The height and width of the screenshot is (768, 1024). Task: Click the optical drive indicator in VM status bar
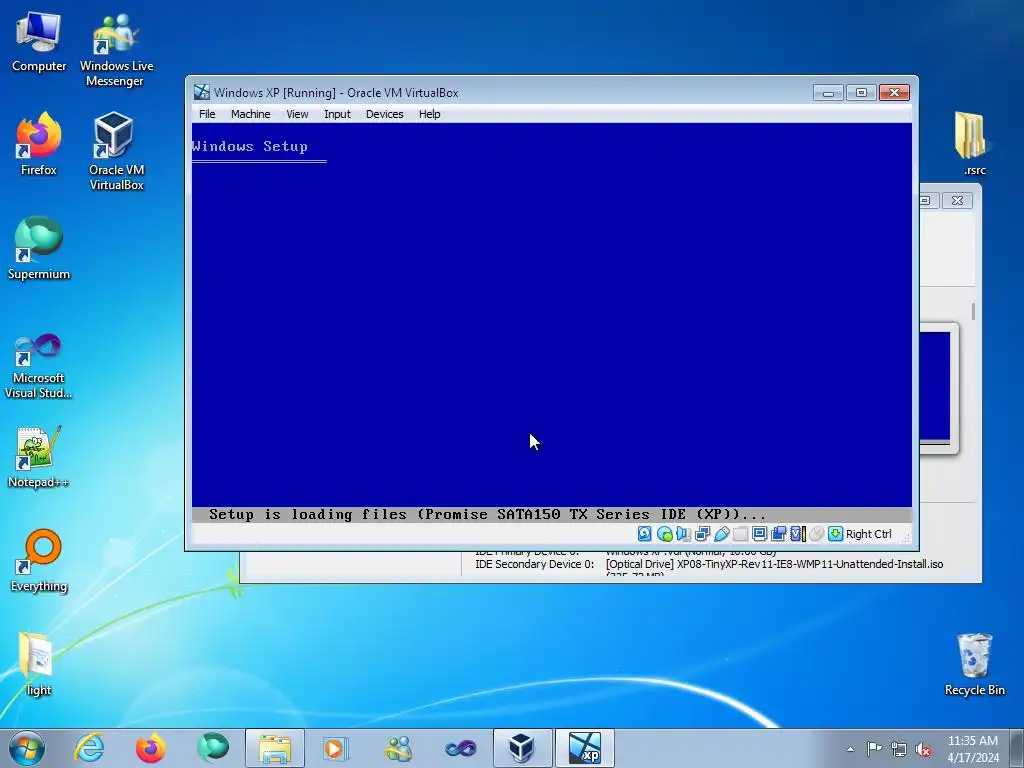tap(665, 534)
